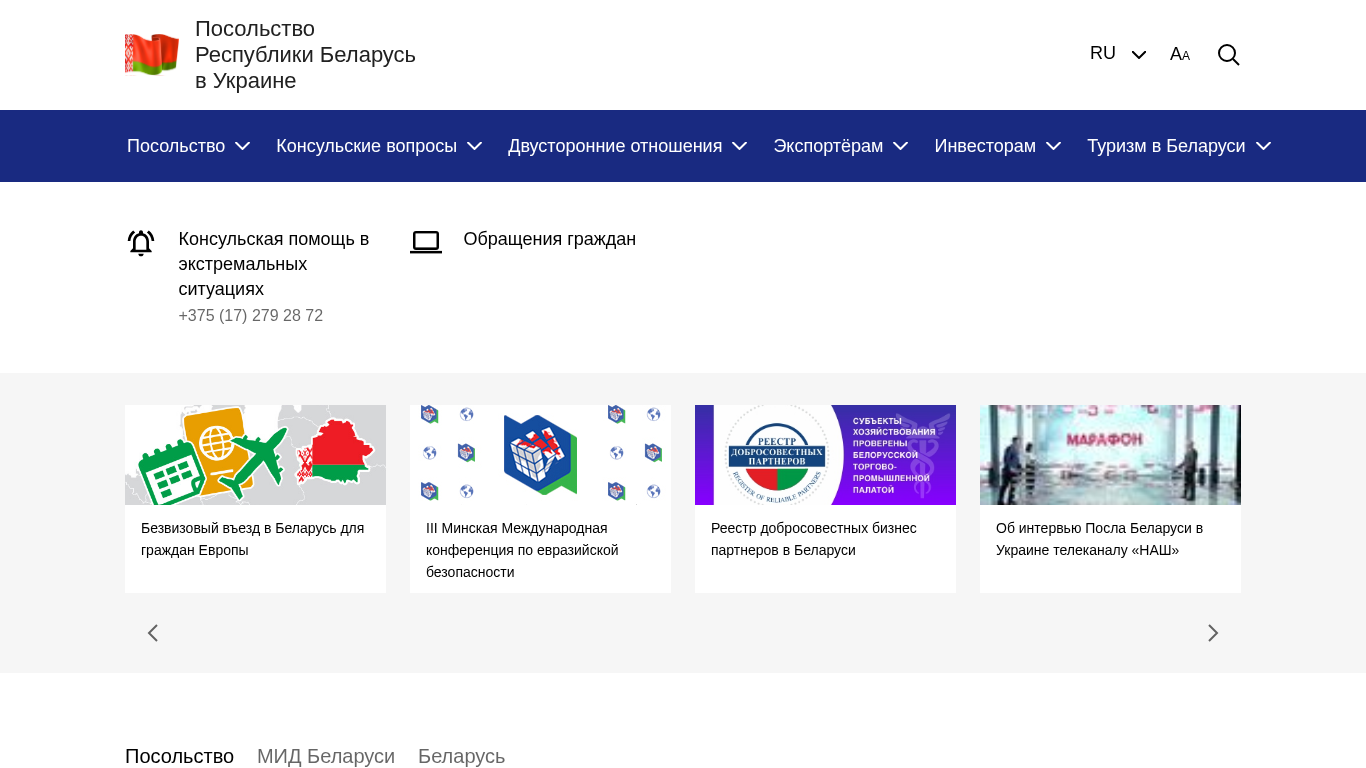Go to previous carousel slide arrow
Image resolution: width=1366 pixels, height=768 pixels.
(153, 633)
